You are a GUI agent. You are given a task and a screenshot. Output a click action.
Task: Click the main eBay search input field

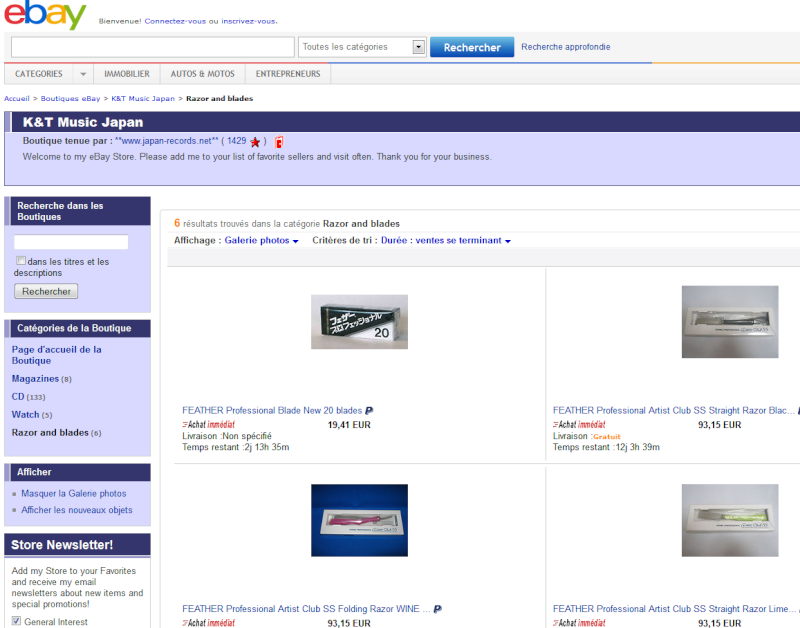[x=153, y=47]
